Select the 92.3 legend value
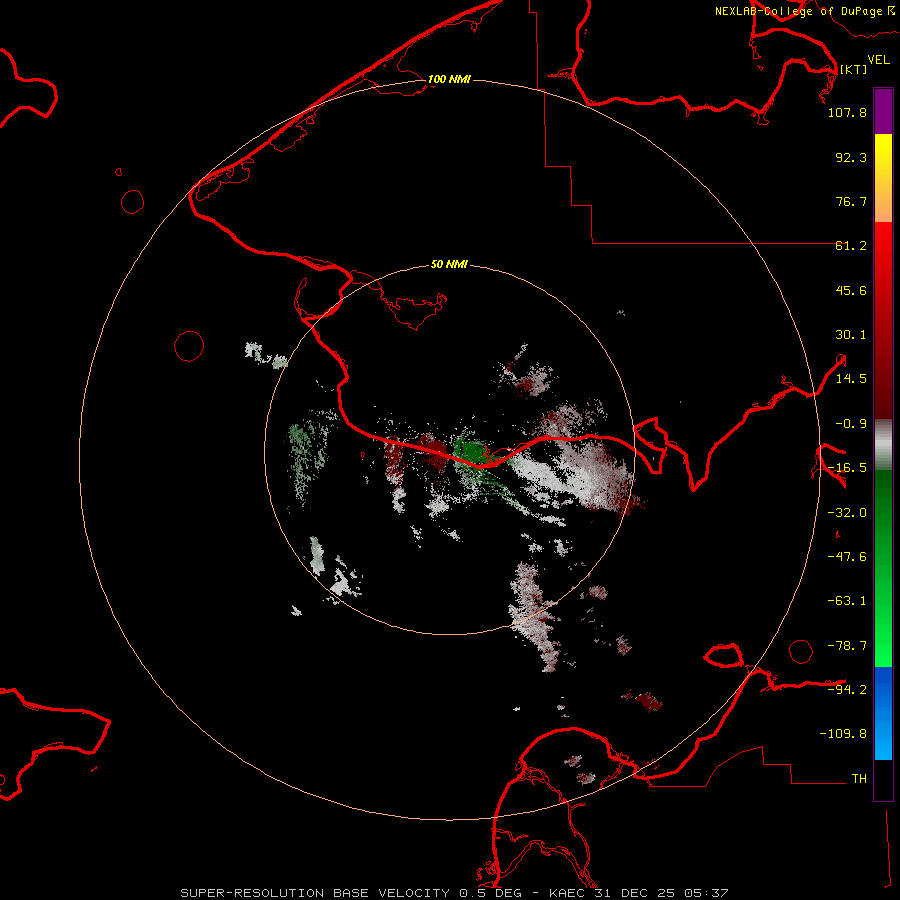 (x=851, y=157)
